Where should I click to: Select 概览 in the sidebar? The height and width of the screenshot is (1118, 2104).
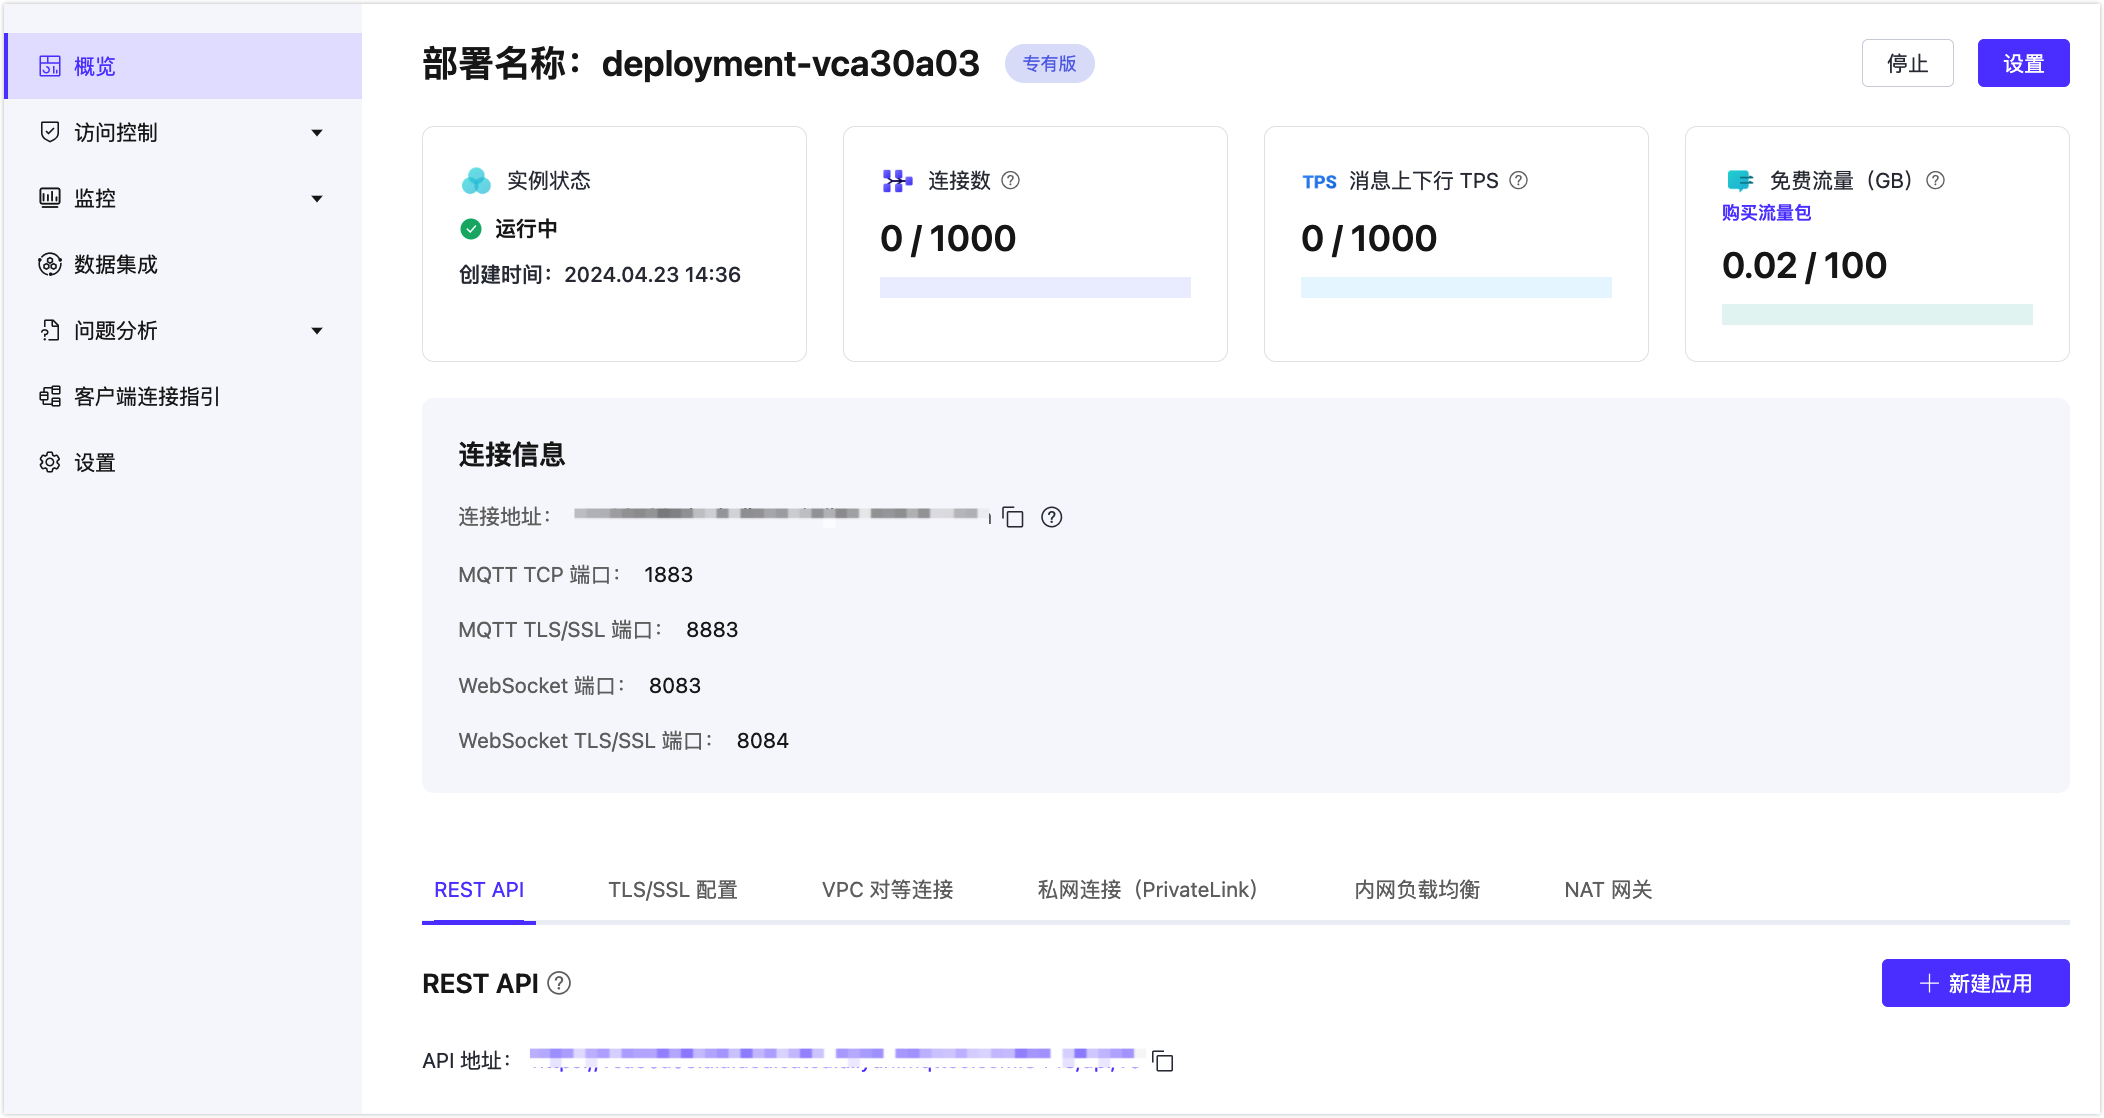pos(95,66)
